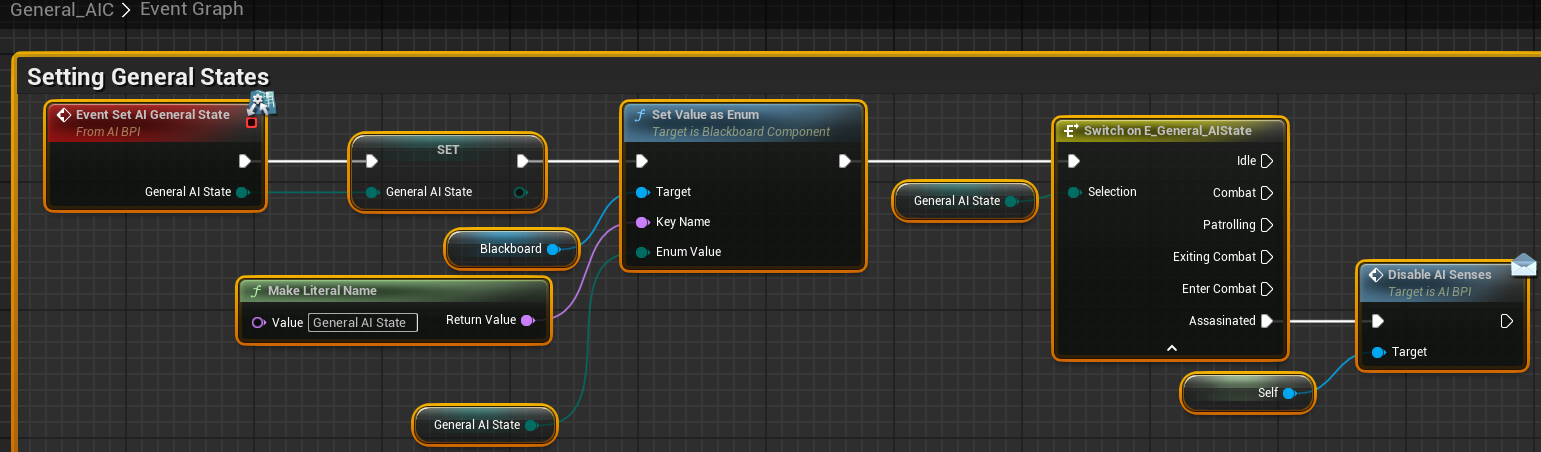Click Set Value as Enum exec output pin
Screen dimensions: 1541x452
pos(845,161)
